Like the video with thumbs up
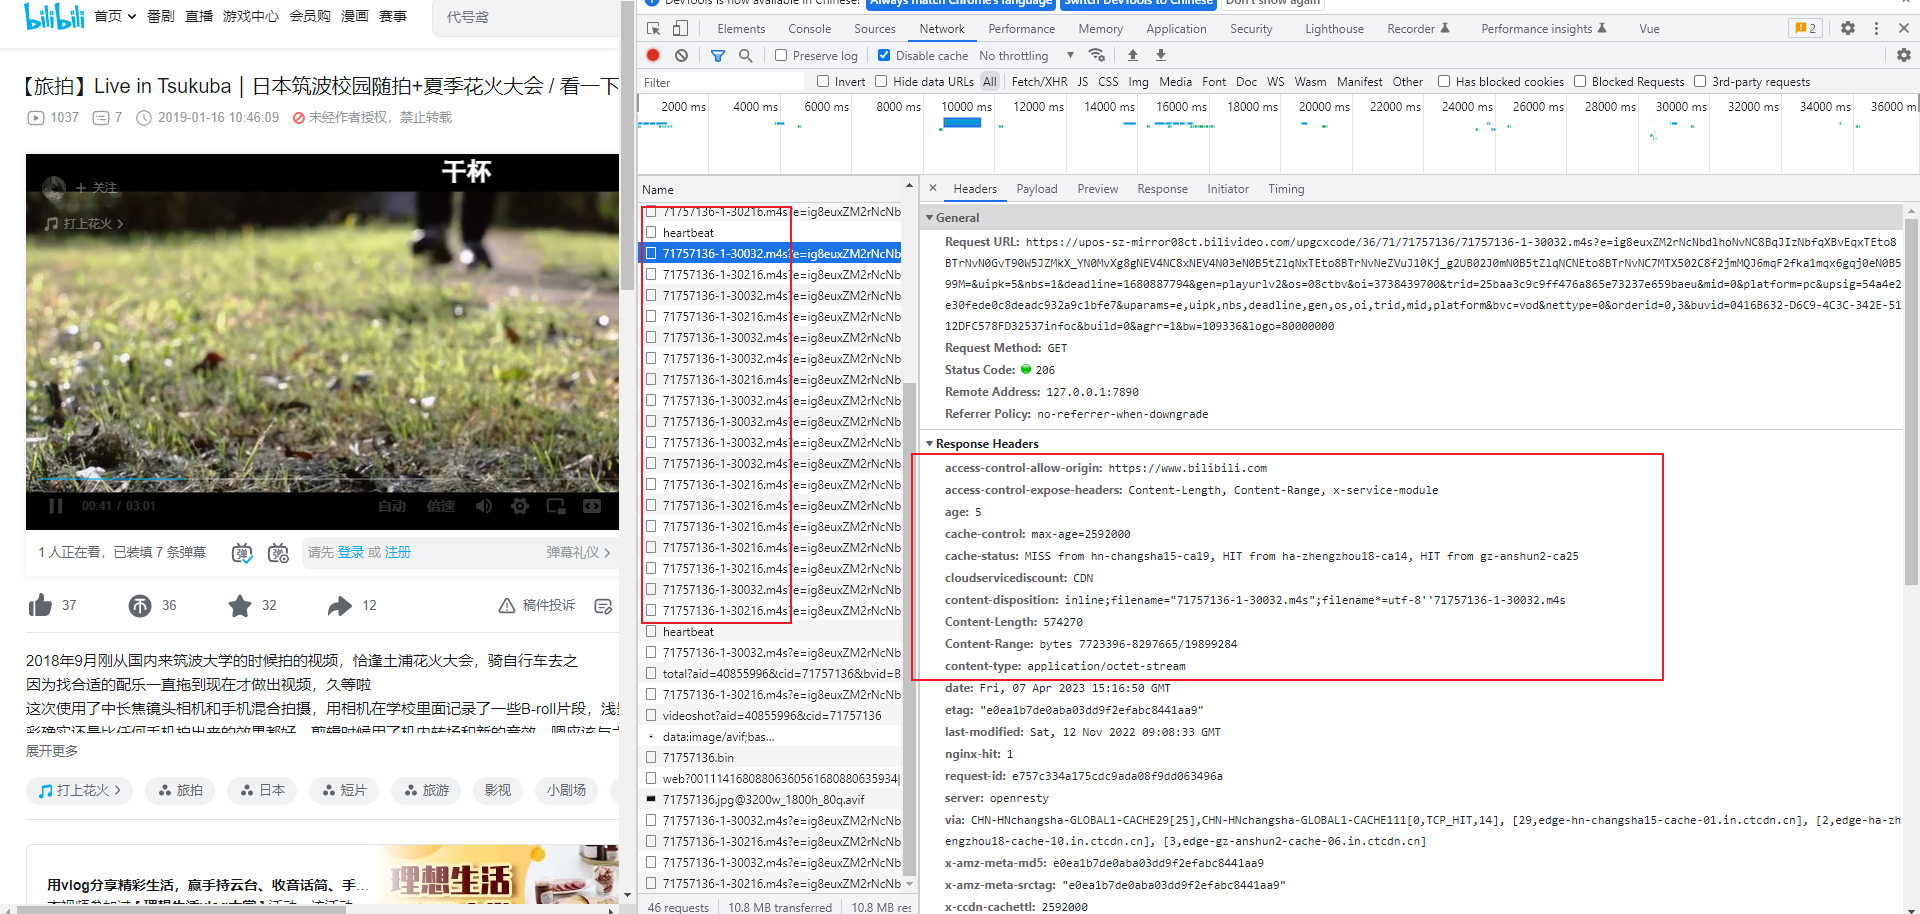Screen dimensions: 1920x914 click(40, 605)
